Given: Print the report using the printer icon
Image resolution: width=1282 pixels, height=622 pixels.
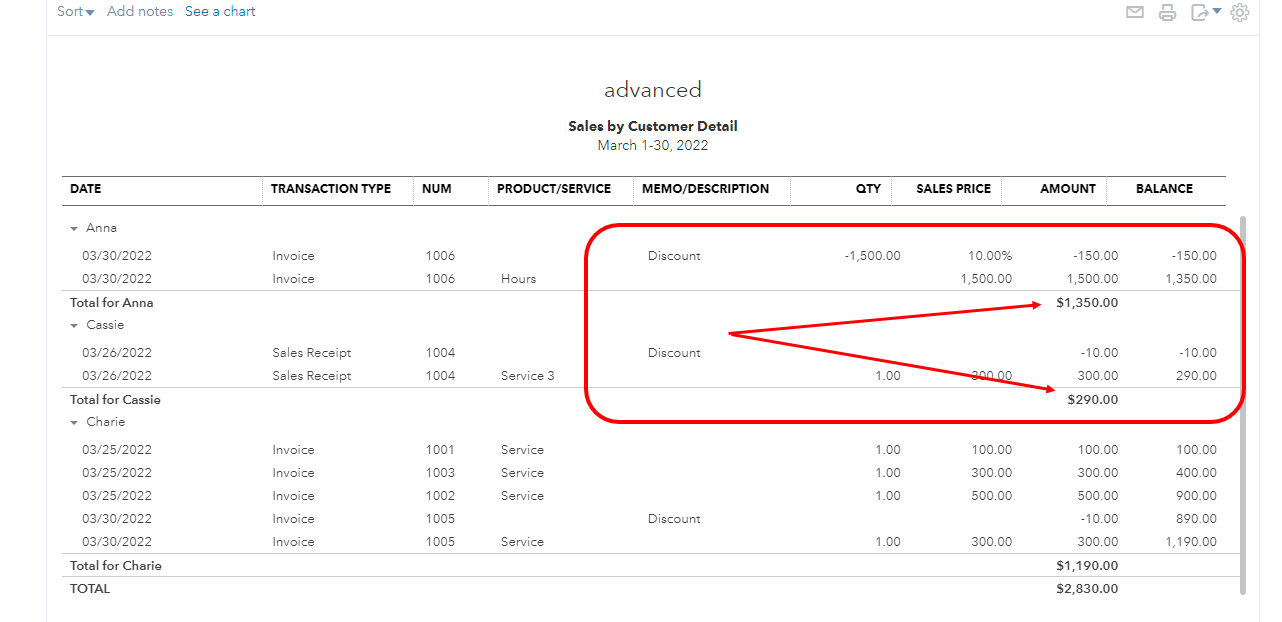Looking at the screenshot, I should point(1167,12).
